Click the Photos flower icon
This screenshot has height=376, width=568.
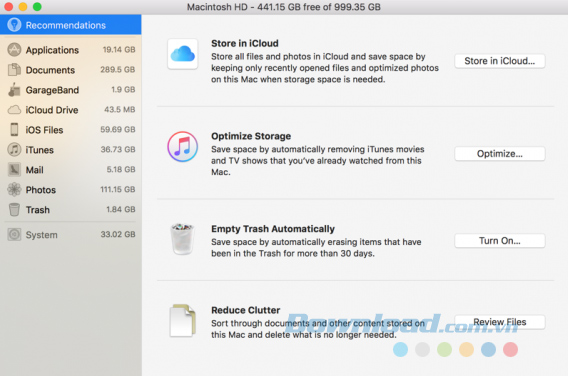(x=14, y=189)
